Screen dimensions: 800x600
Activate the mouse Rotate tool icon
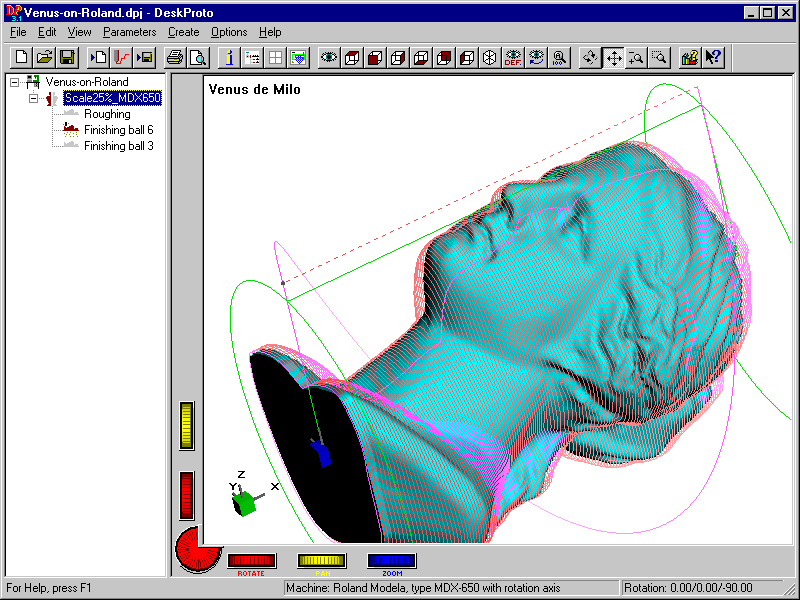coord(590,57)
